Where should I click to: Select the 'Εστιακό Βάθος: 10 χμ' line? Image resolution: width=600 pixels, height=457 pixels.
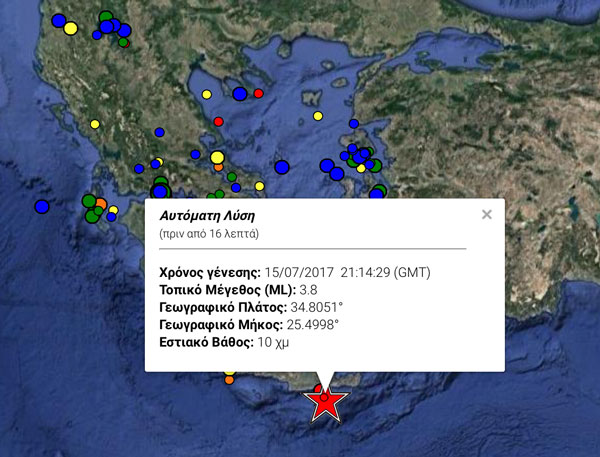point(224,342)
